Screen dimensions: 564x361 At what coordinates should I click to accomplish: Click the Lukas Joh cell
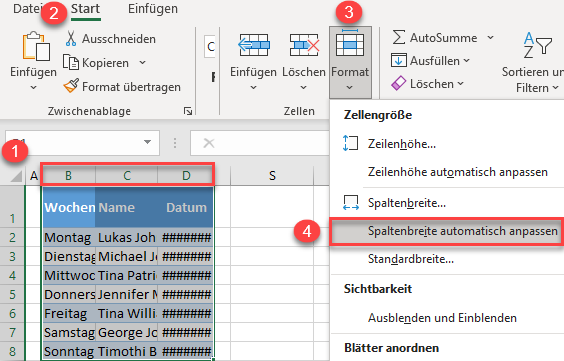pos(127,237)
